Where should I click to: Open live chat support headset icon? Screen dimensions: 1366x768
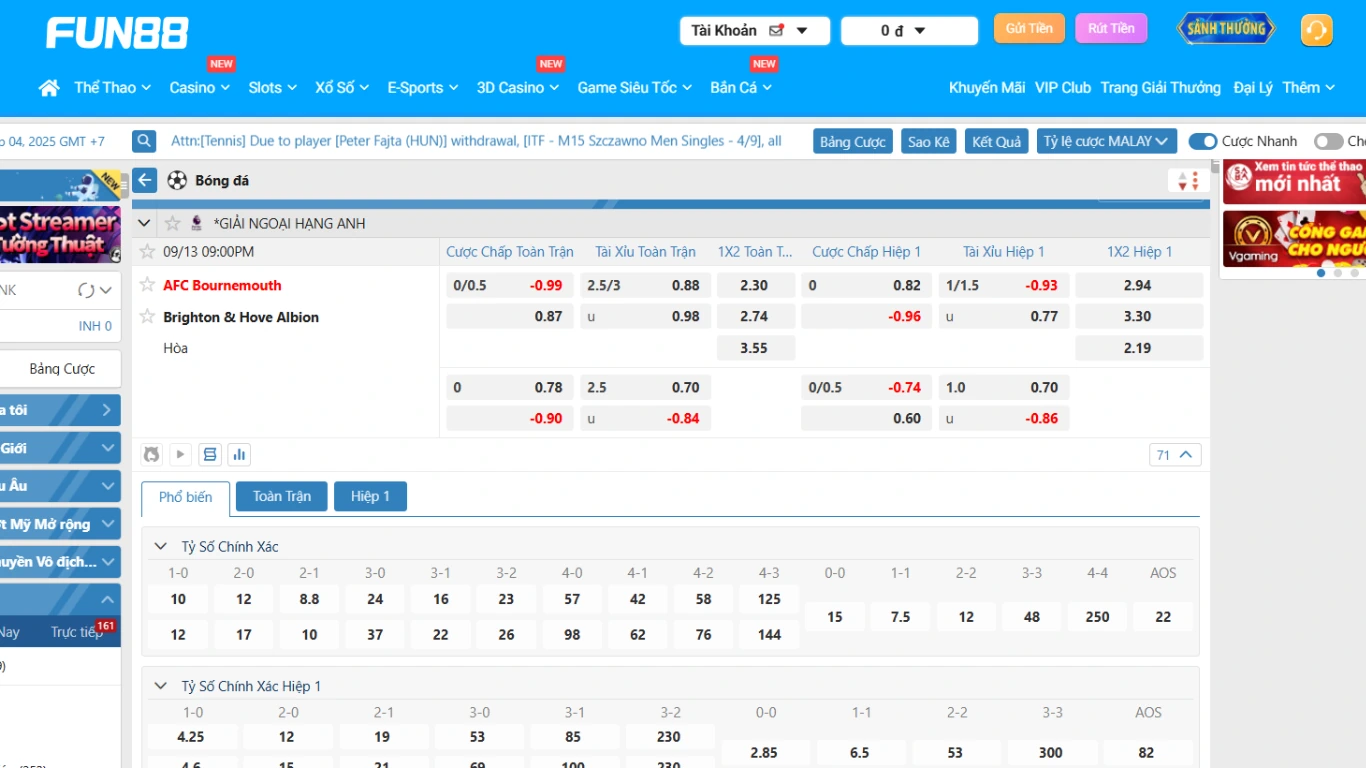pos(1316,30)
